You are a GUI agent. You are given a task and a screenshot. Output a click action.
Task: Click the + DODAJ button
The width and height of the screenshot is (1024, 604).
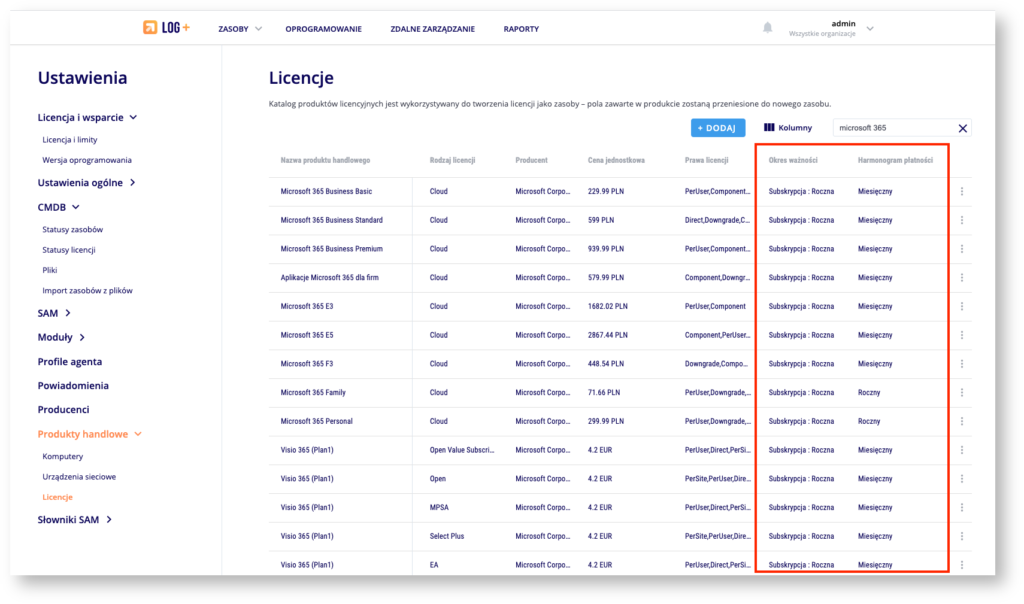click(x=717, y=128)
